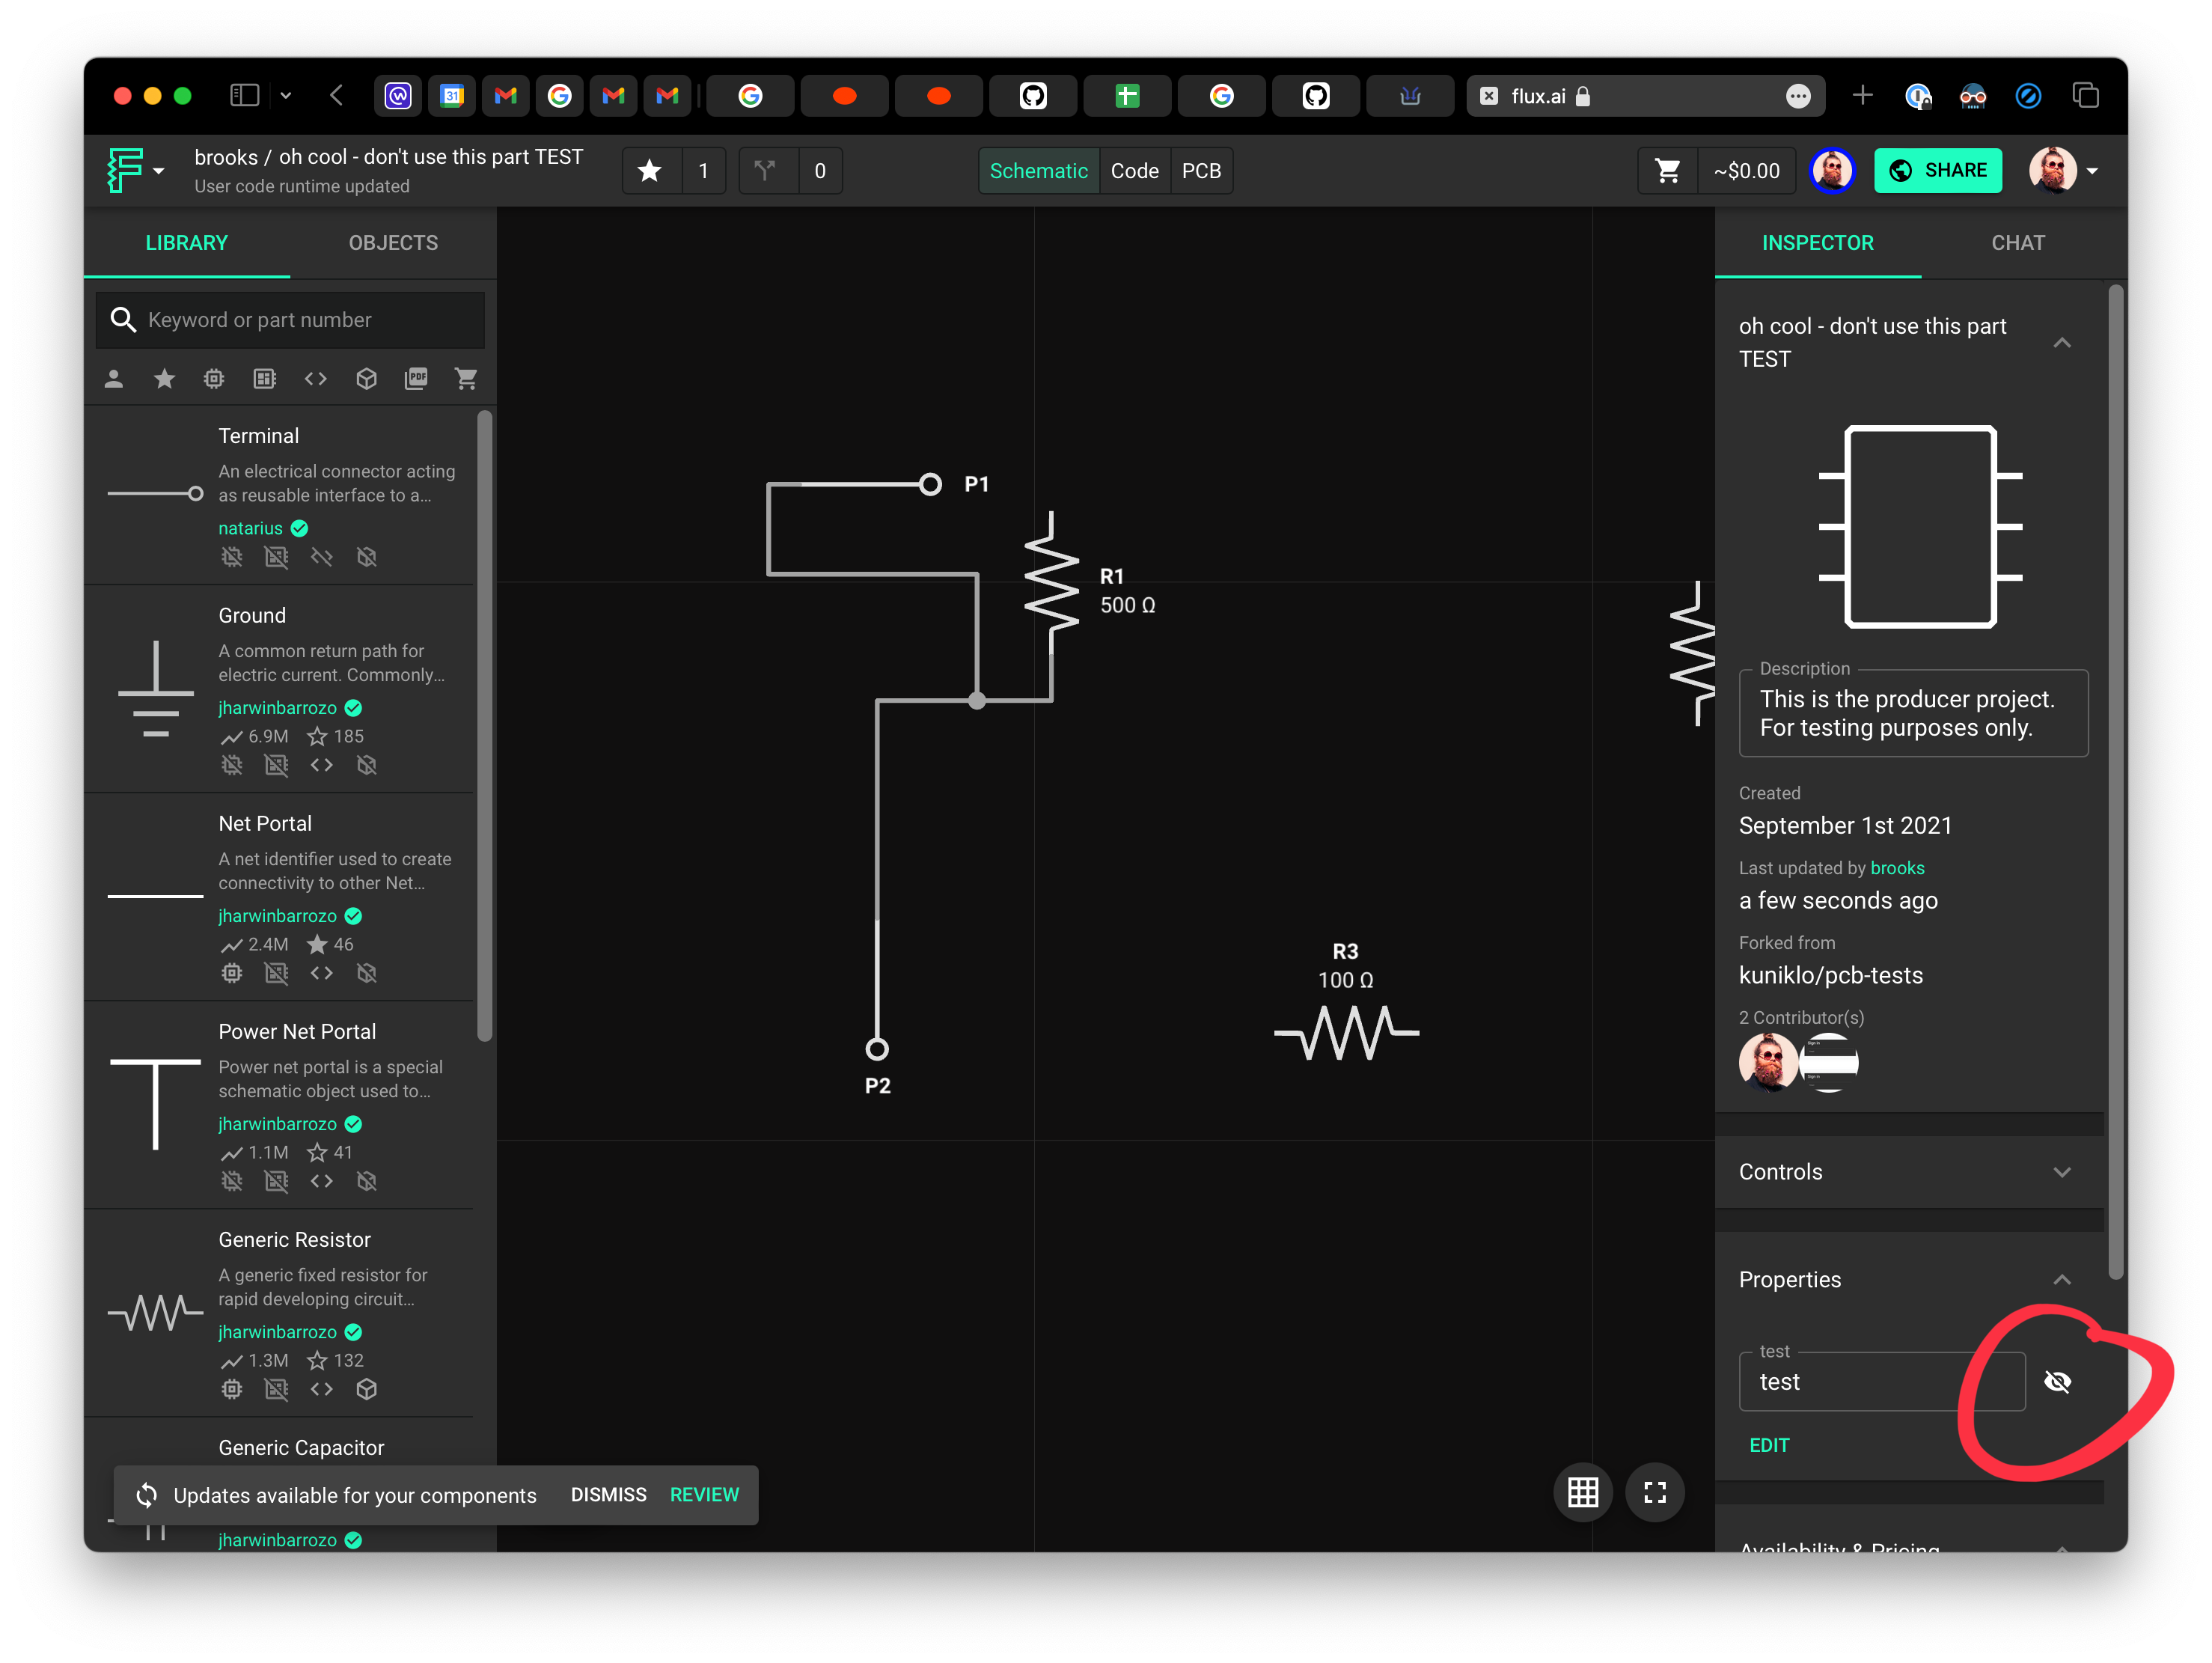Filter library parts having a footprint layout

[x=265, y=379]
